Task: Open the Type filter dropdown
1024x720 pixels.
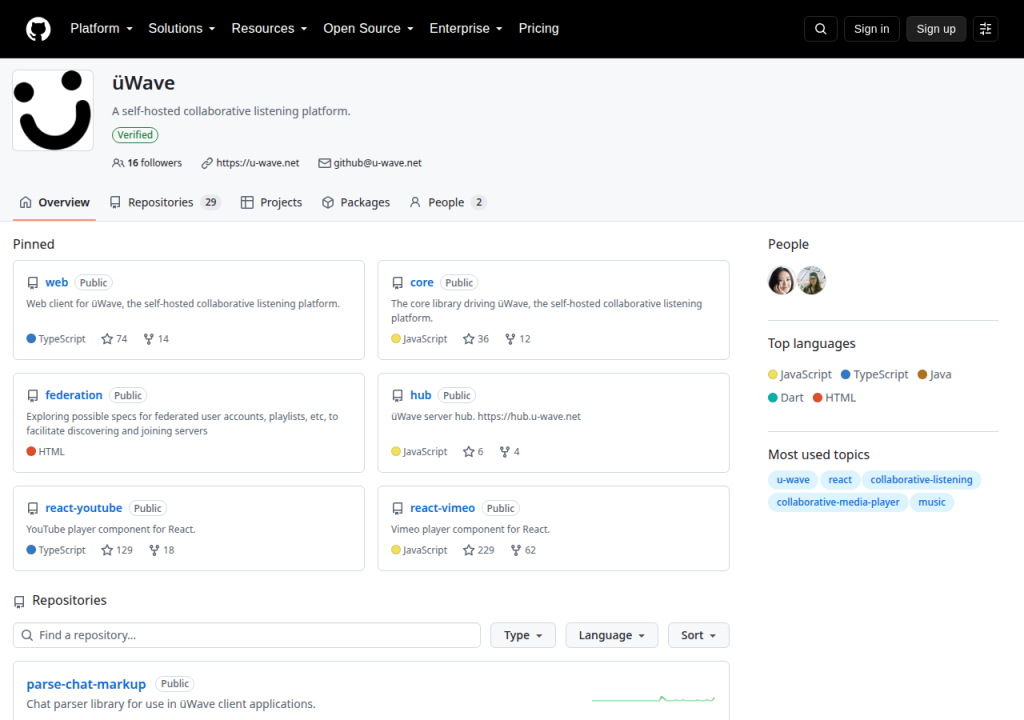Action: pyautogui.click(x=523, y=635)
